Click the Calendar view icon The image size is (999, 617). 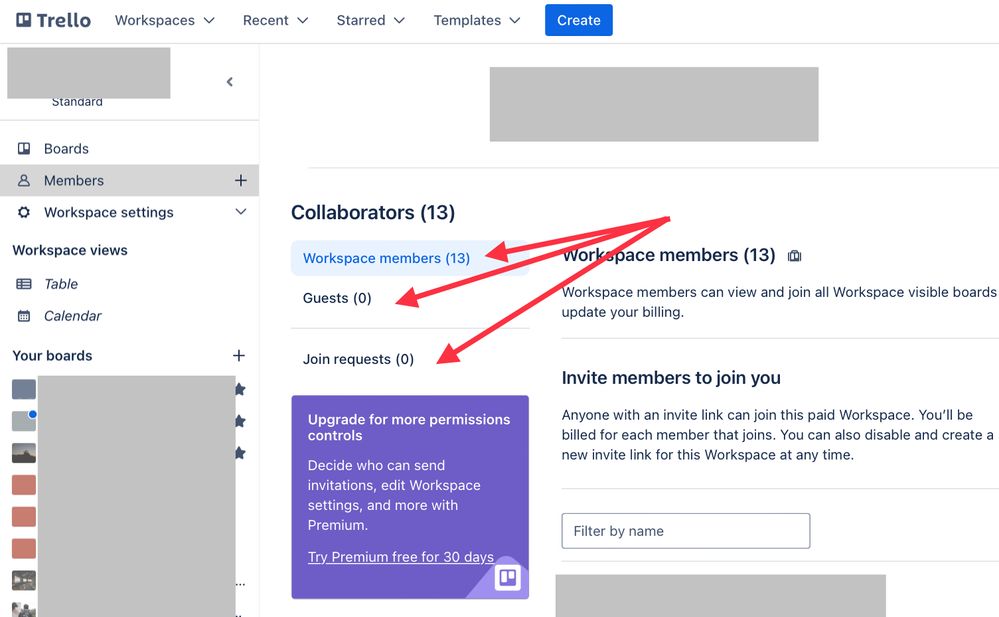pos(24,316)
